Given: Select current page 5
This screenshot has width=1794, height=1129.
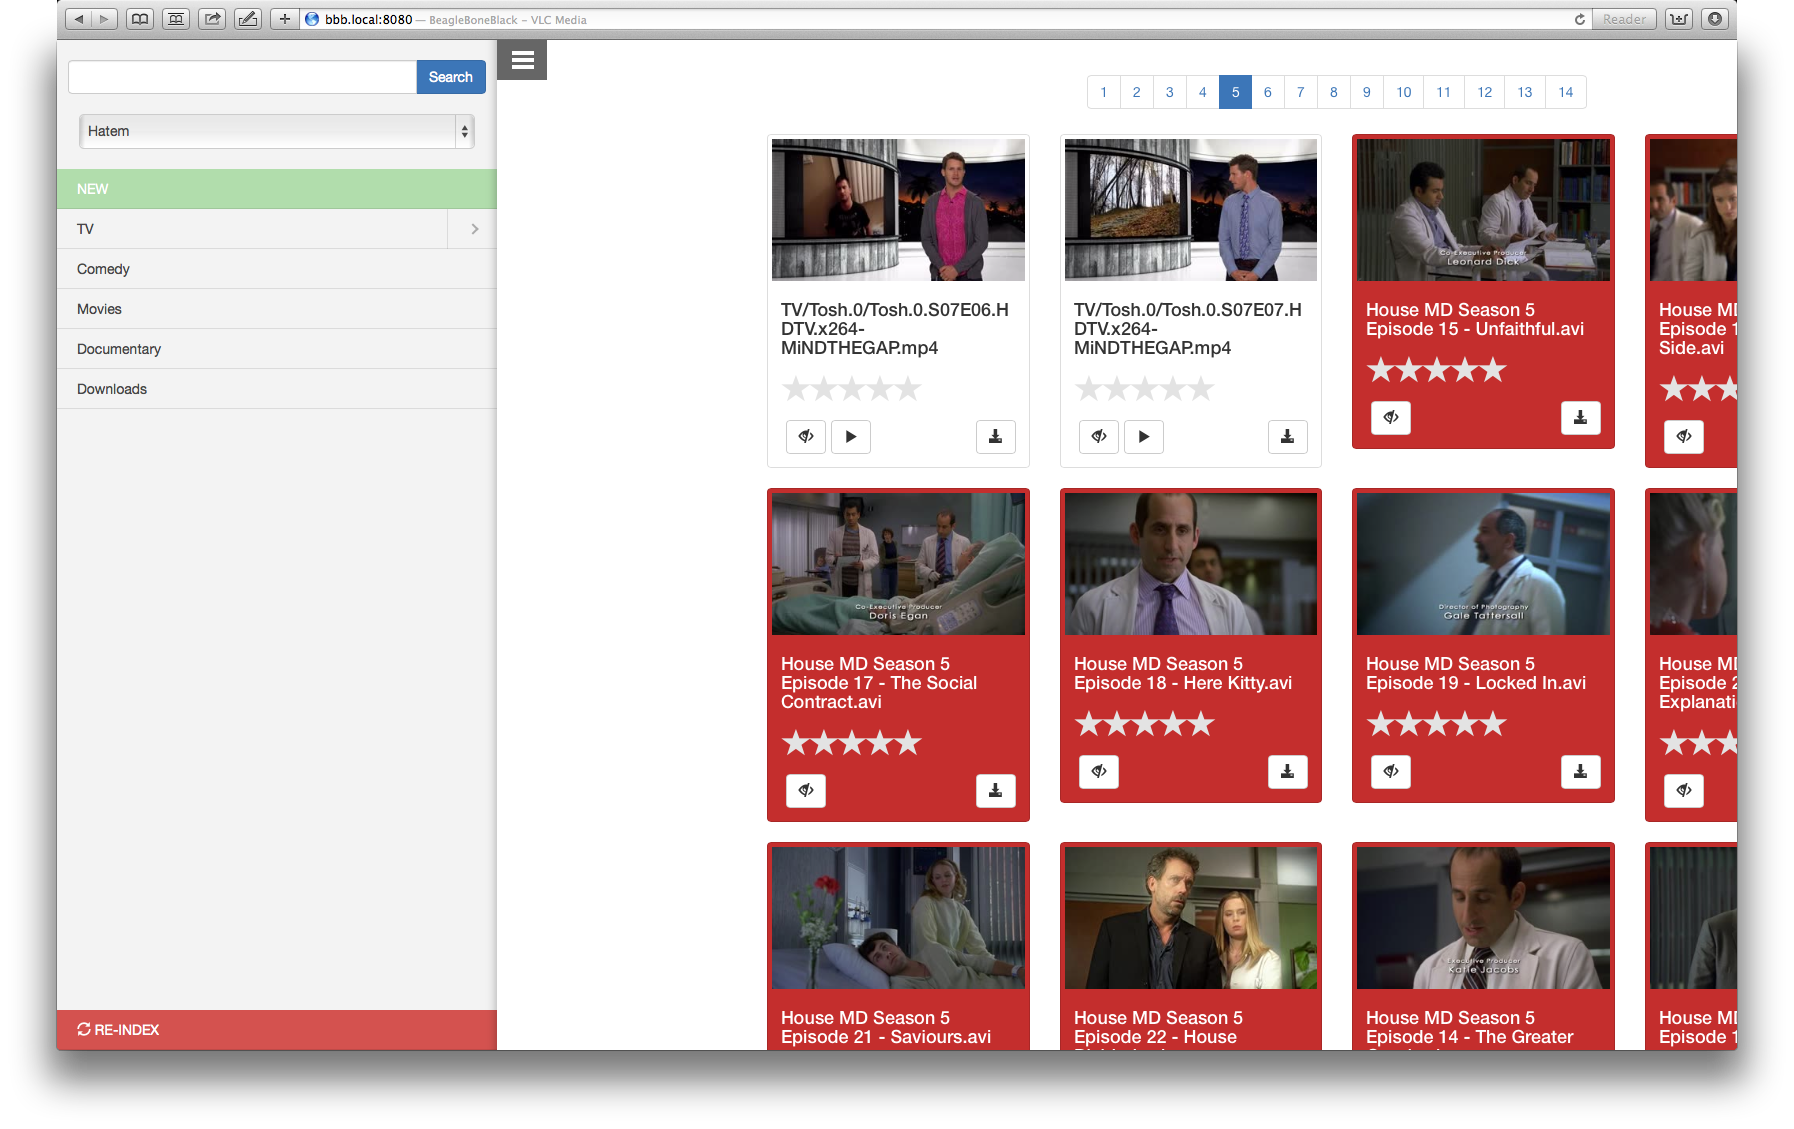Looking at the screenshot, I should tap(1236, 92).
